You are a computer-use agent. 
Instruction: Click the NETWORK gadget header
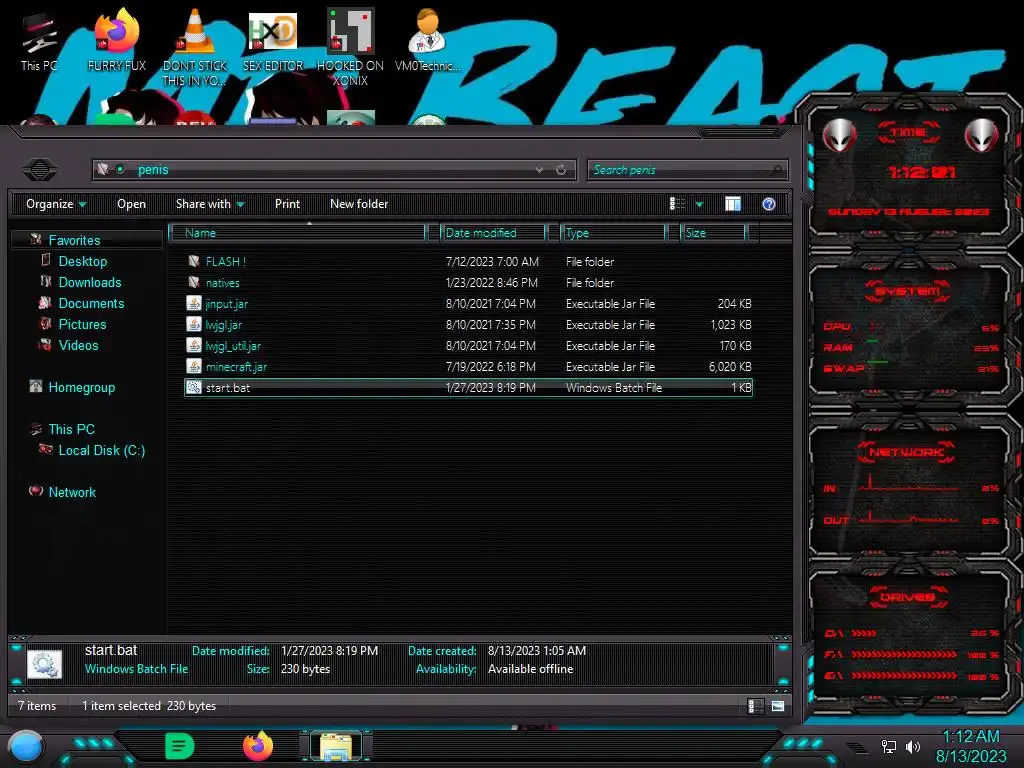pyautogui.click(x=906, y=452)
